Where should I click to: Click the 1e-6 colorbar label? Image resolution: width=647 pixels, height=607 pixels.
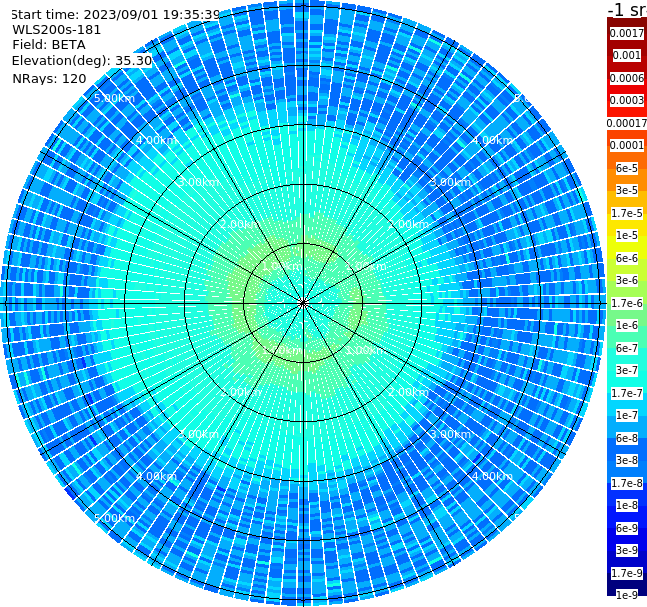627,325
